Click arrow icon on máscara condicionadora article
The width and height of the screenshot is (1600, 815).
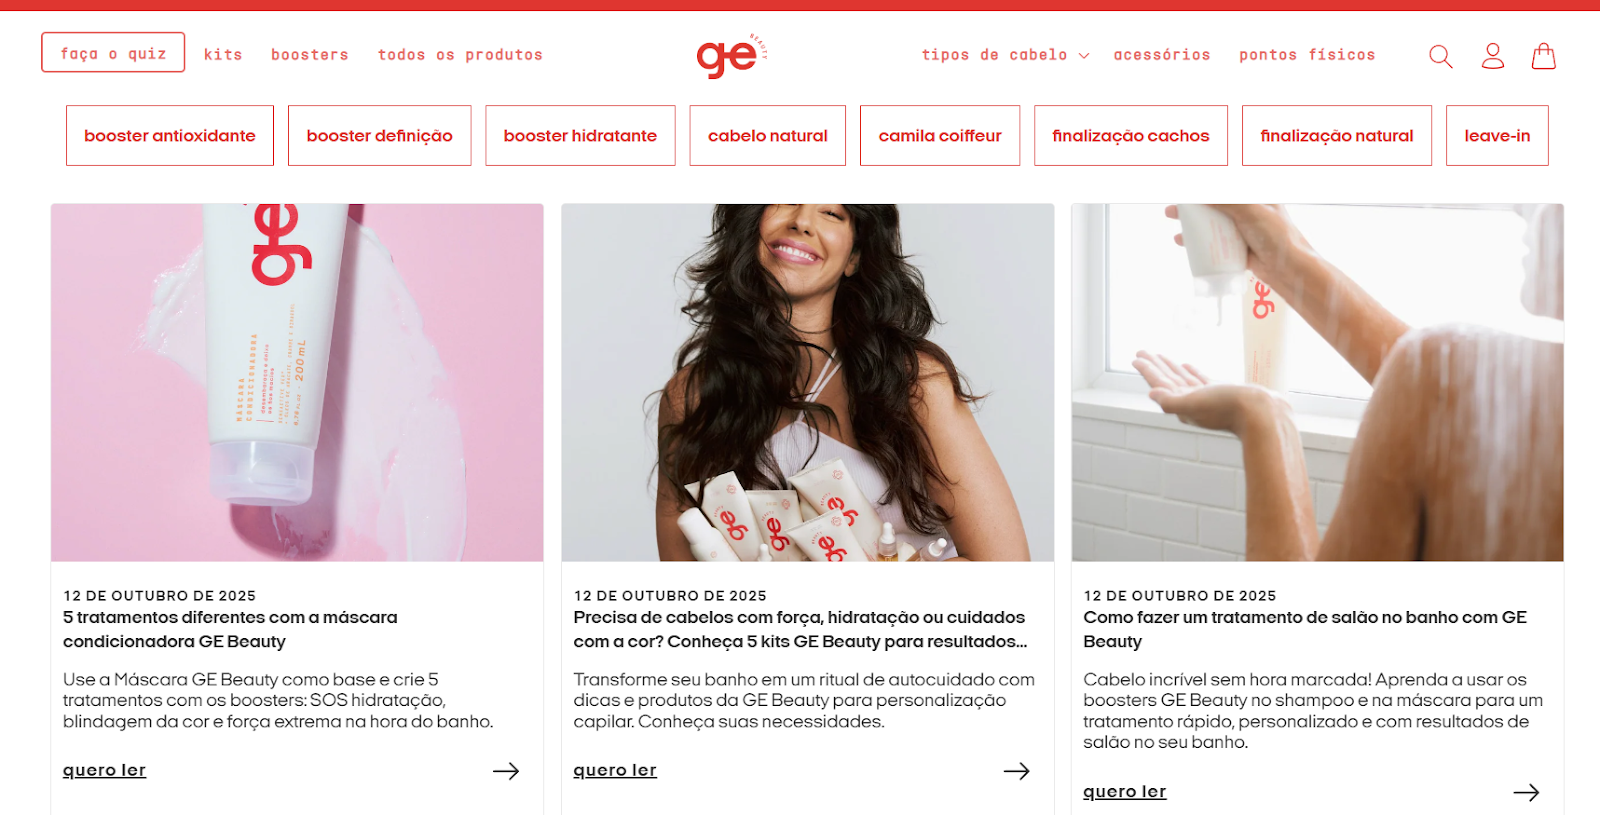pyautogui.click(x=506, y=771)
